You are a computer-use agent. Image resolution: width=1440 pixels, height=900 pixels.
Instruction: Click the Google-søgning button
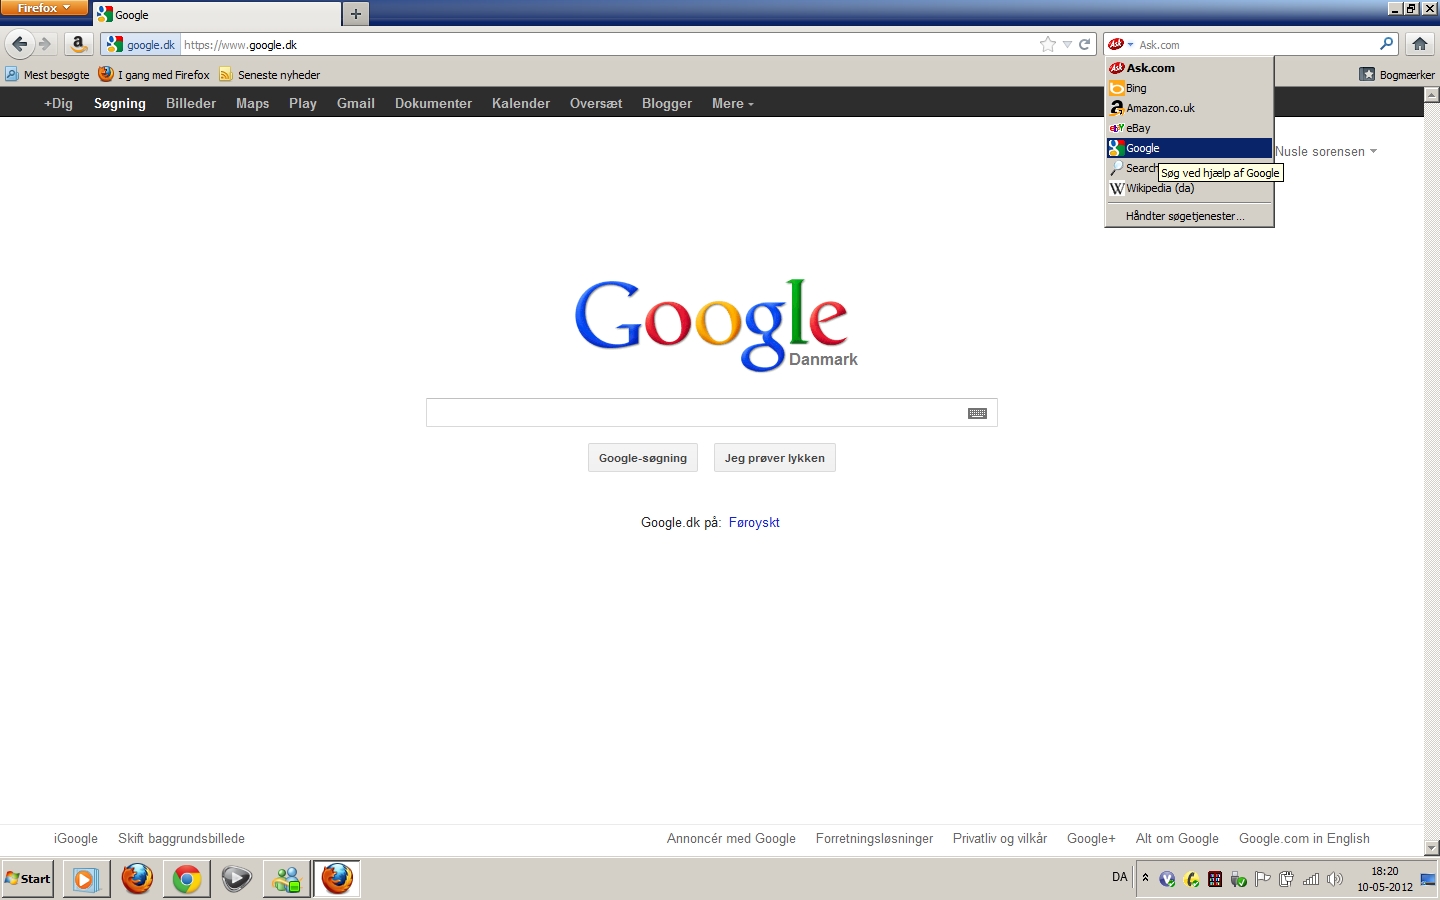pos(643,458)
